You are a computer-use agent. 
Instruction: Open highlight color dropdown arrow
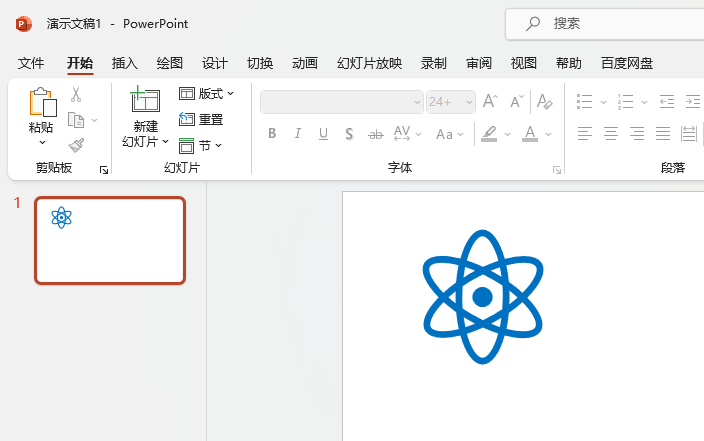507,134
